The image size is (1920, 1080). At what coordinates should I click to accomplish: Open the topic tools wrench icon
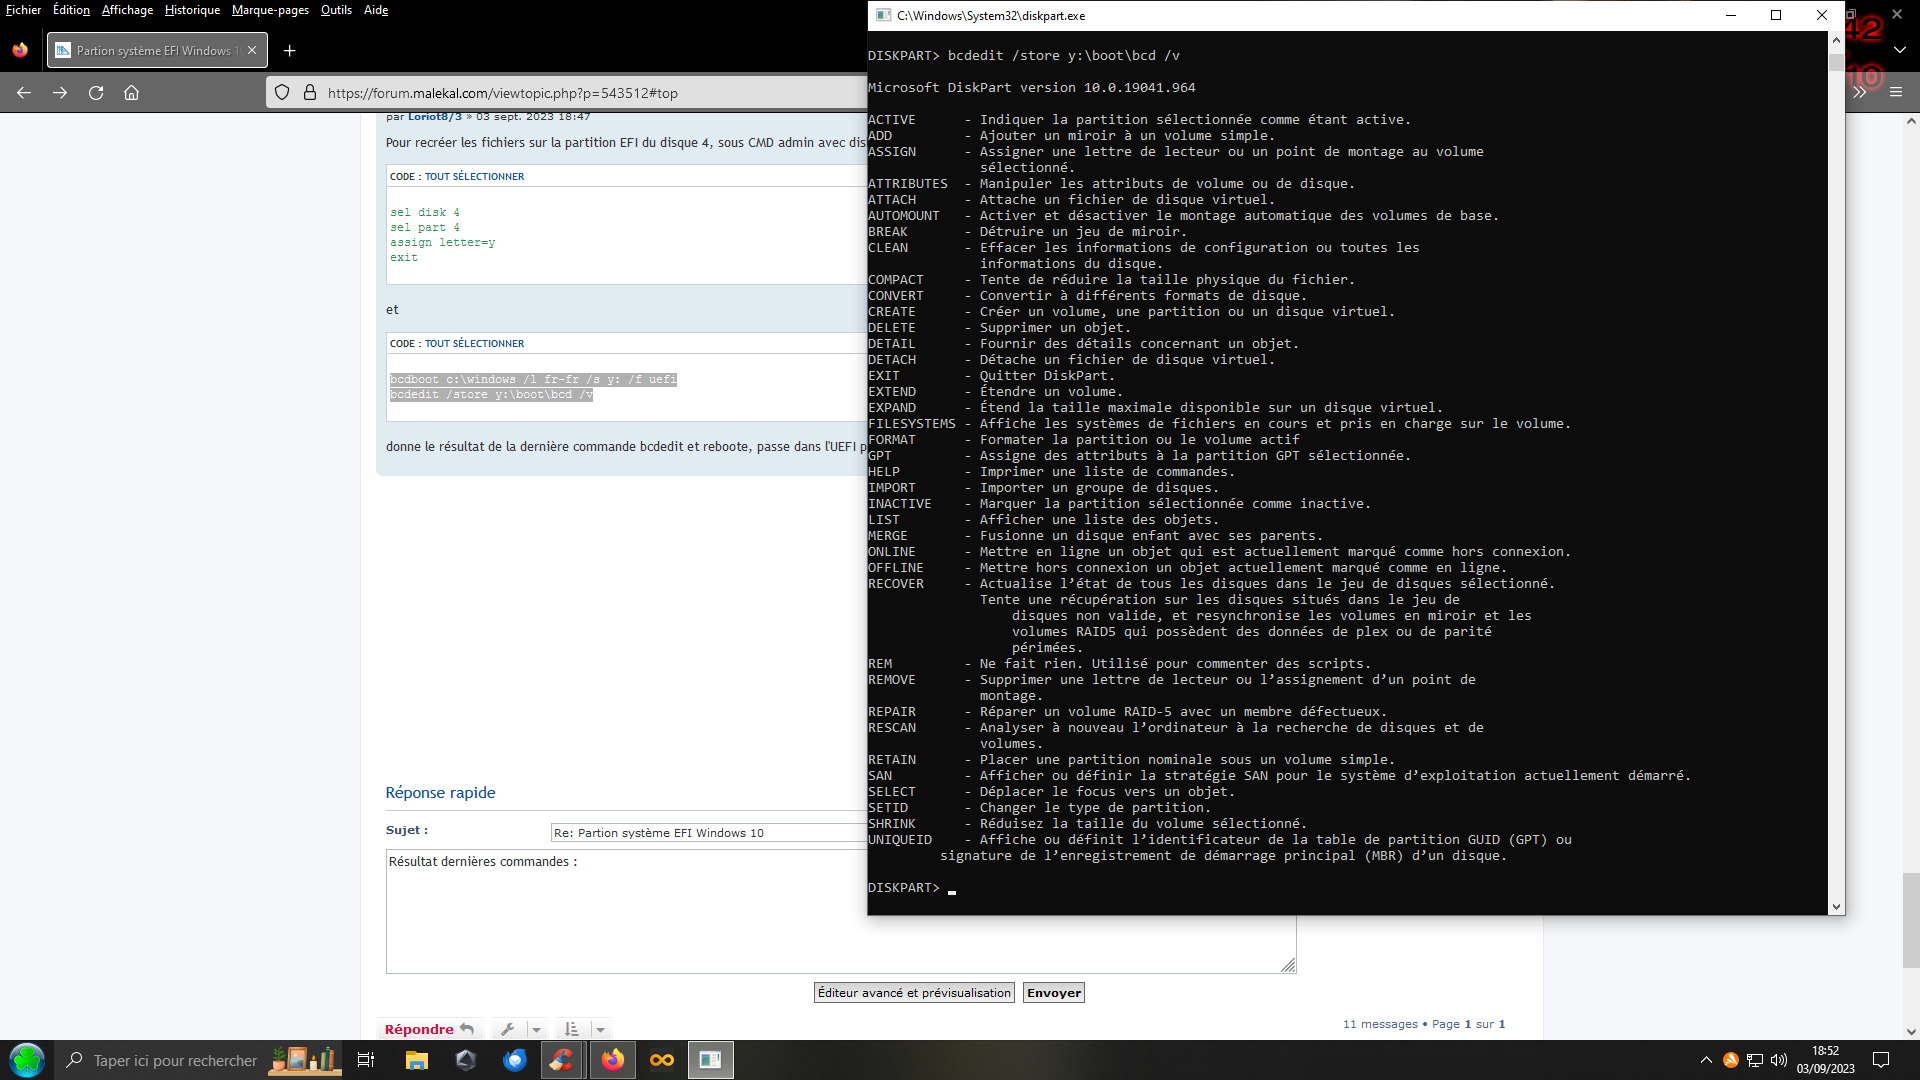tap(508, 1029)
